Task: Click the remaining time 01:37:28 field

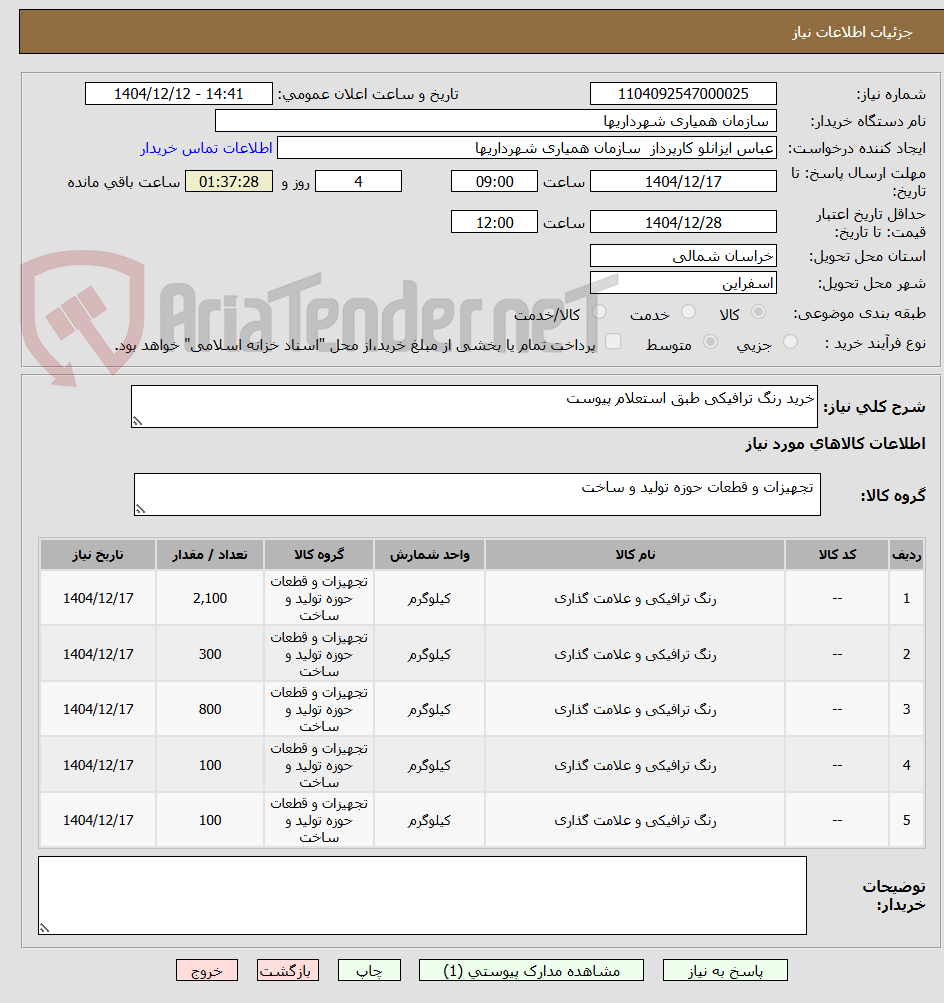Action: [229, 182]
